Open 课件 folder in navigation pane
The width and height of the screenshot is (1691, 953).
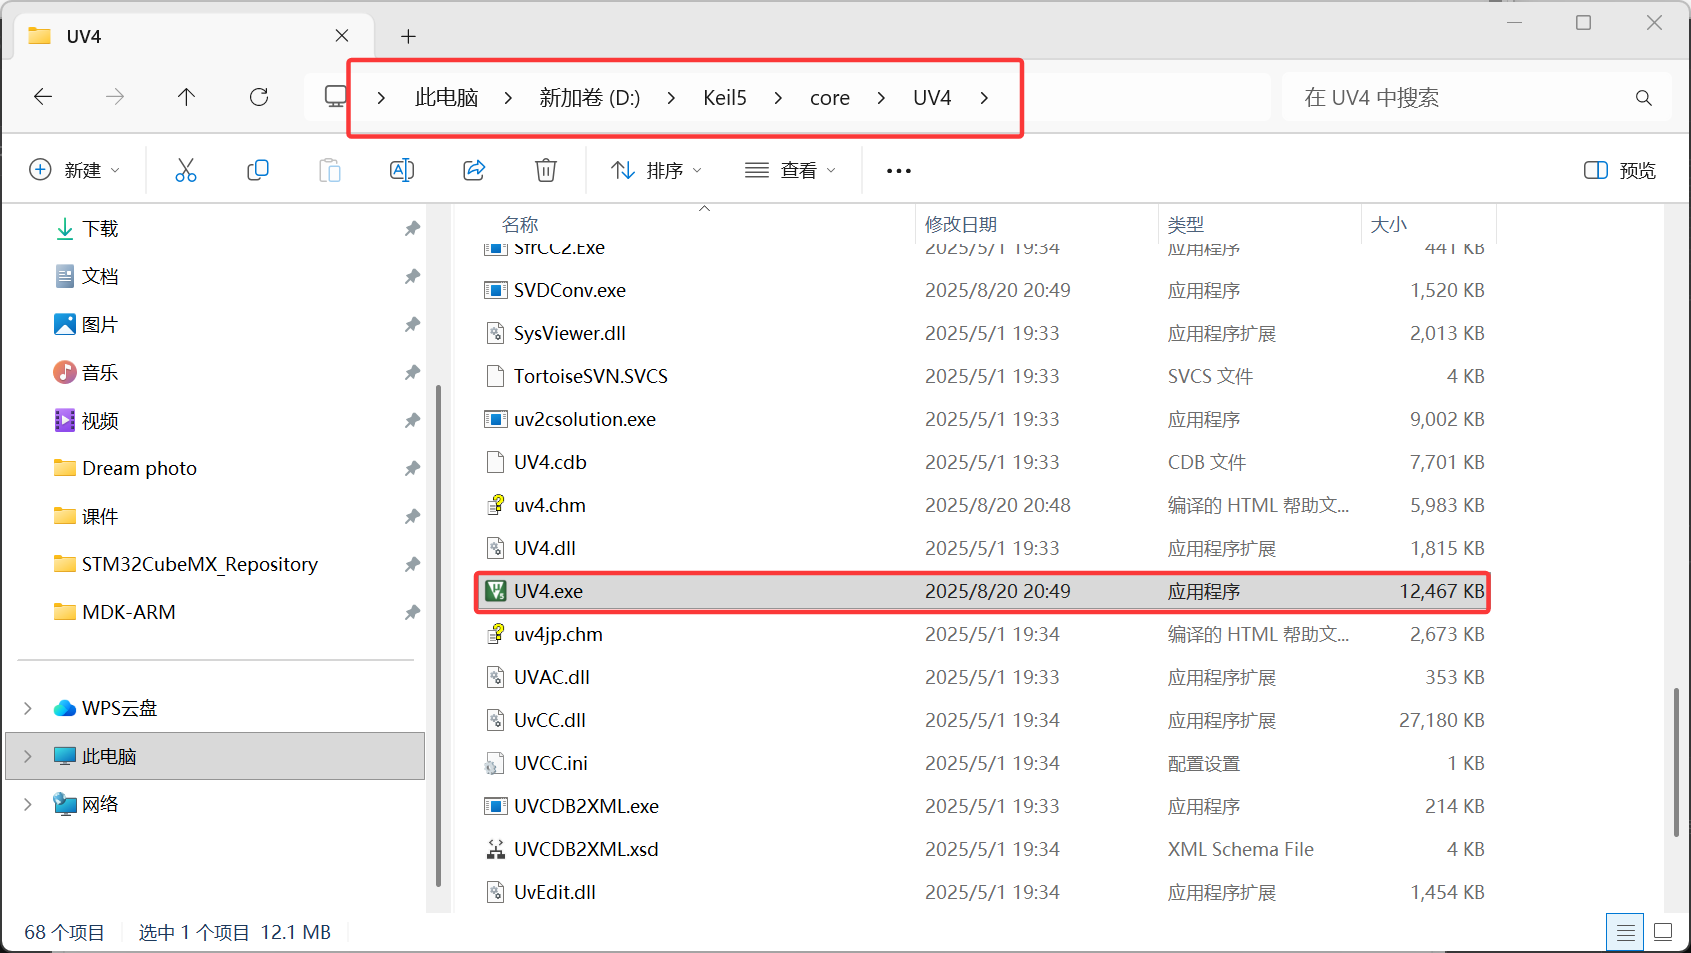point(100,516)
